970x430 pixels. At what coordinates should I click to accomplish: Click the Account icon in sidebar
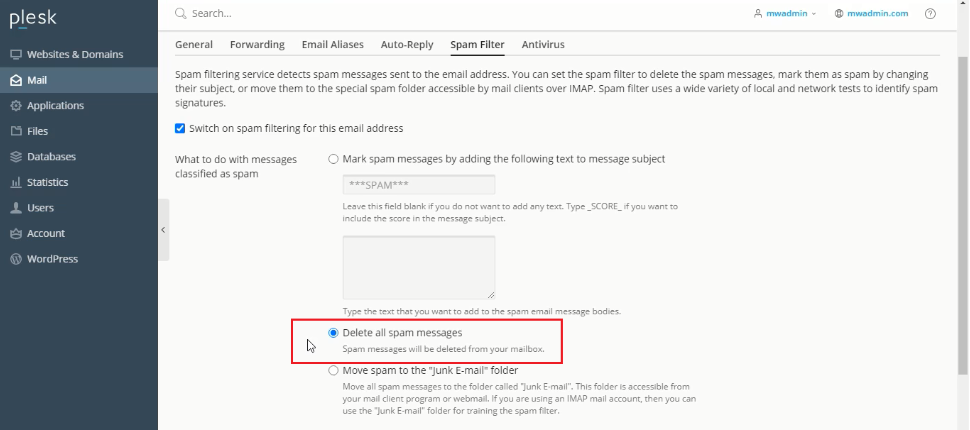(16, 233)
